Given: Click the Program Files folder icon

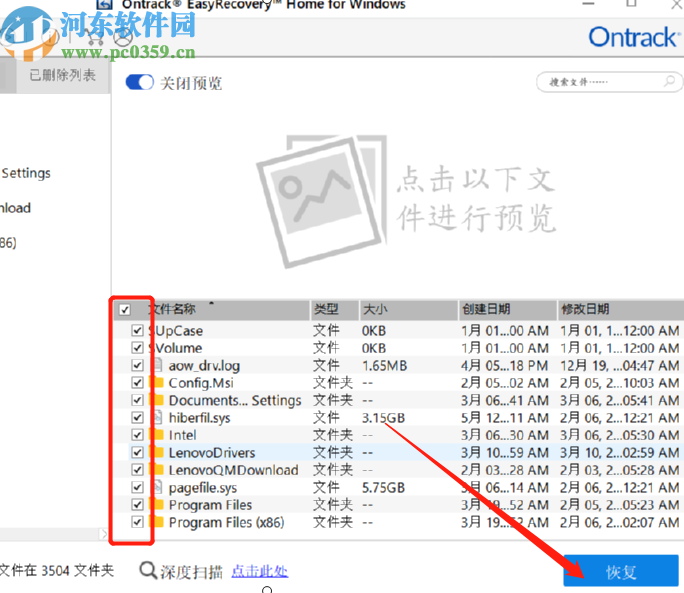Looking at the screenshot, I should (x=157, y=504).
